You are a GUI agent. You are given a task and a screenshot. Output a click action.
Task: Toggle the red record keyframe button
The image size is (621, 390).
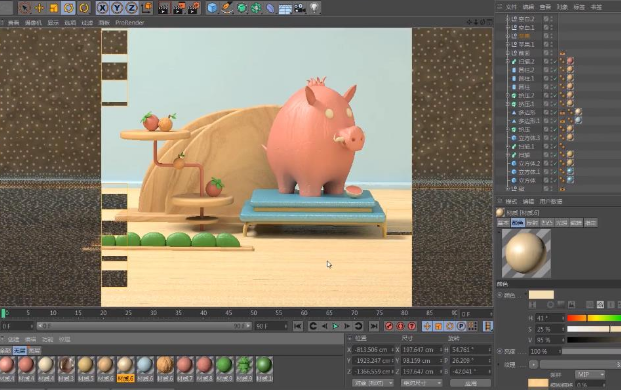pyautogui.click(x=389, y=326)
